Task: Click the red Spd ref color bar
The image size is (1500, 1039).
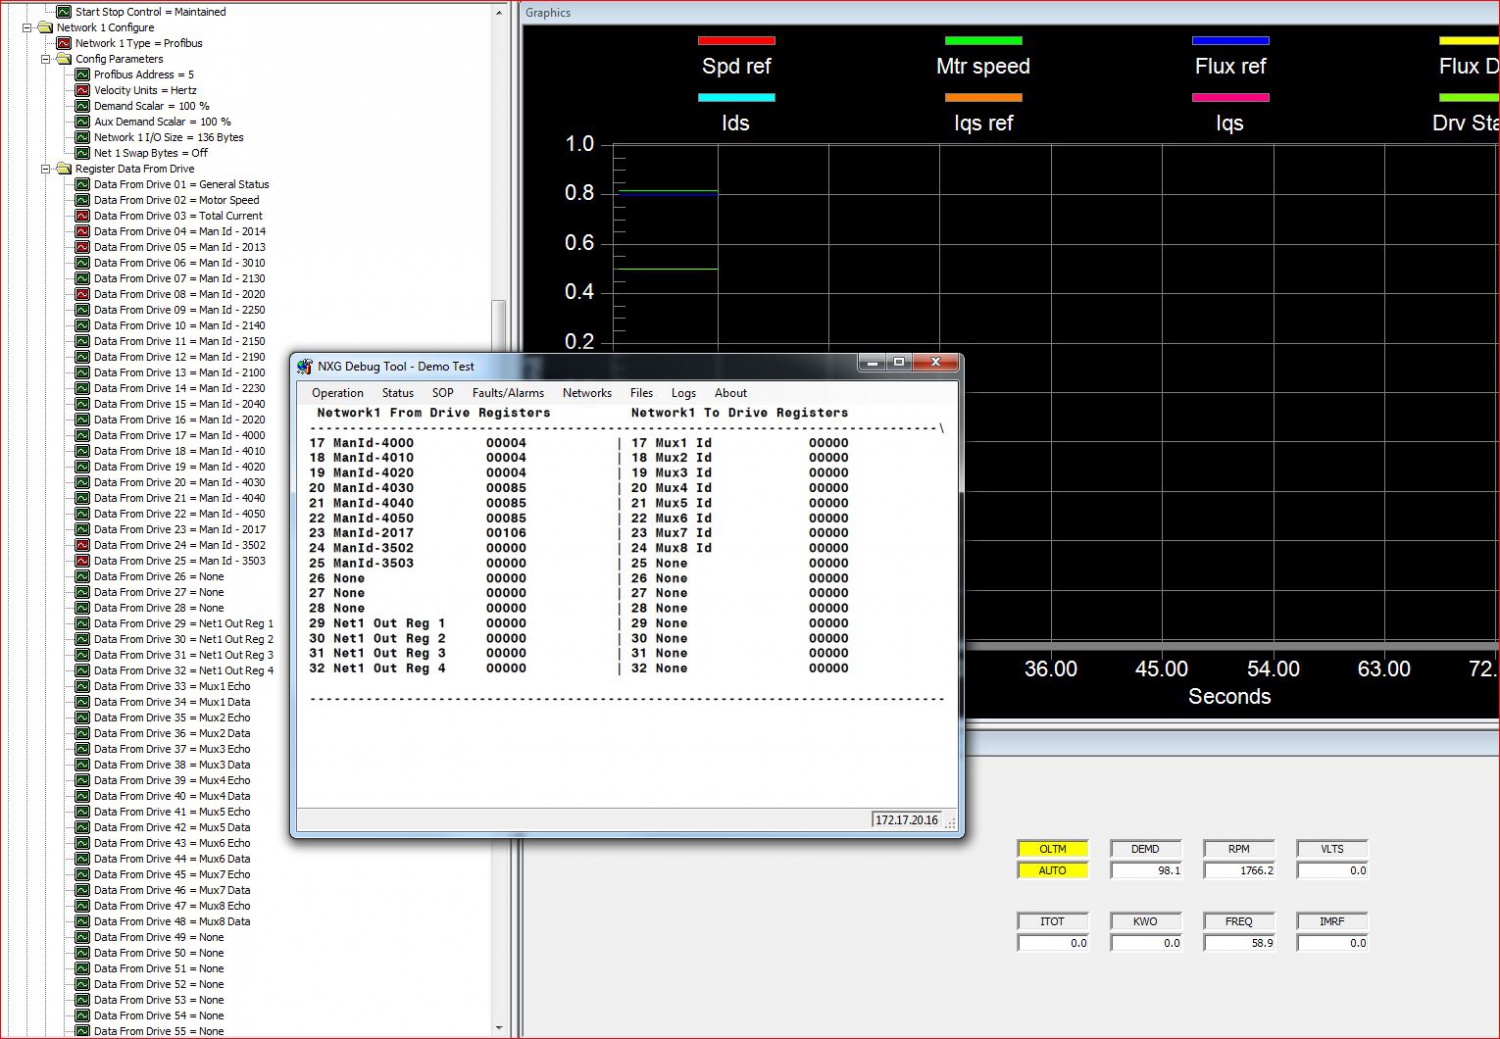Action: click(x=737, y=40)
